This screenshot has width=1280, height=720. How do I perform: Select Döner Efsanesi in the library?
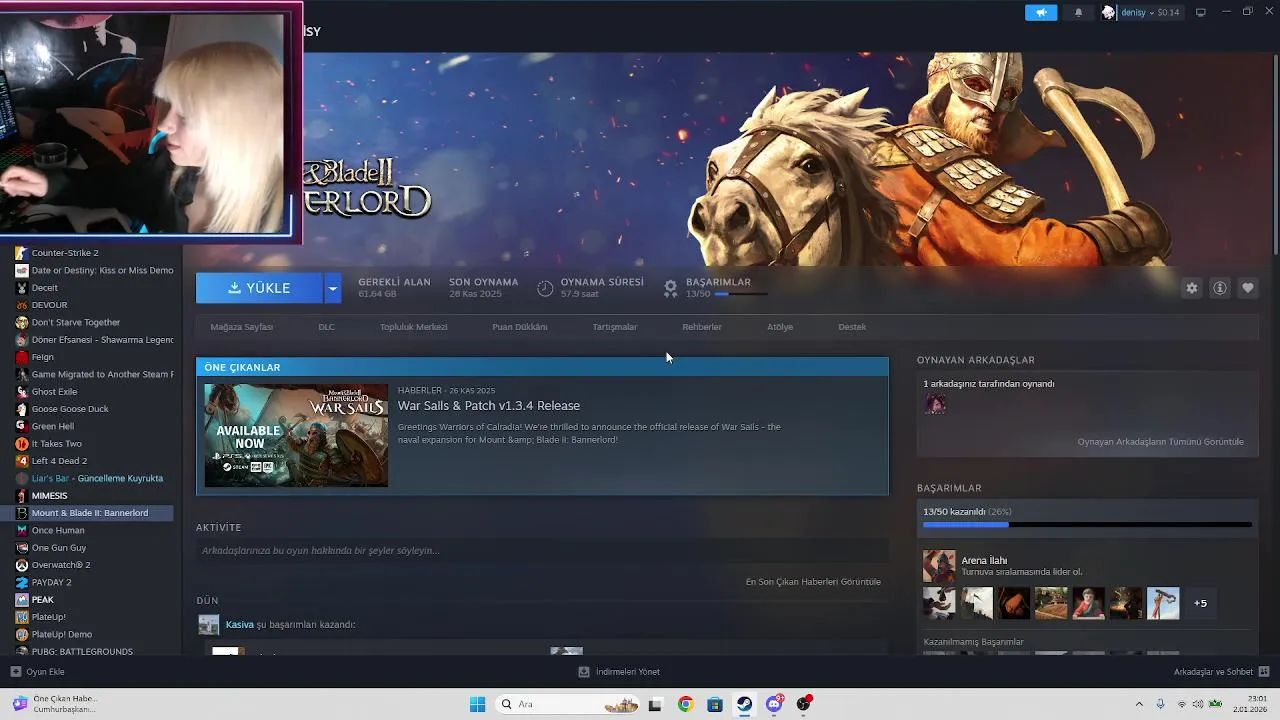click(x=102, y=340)
